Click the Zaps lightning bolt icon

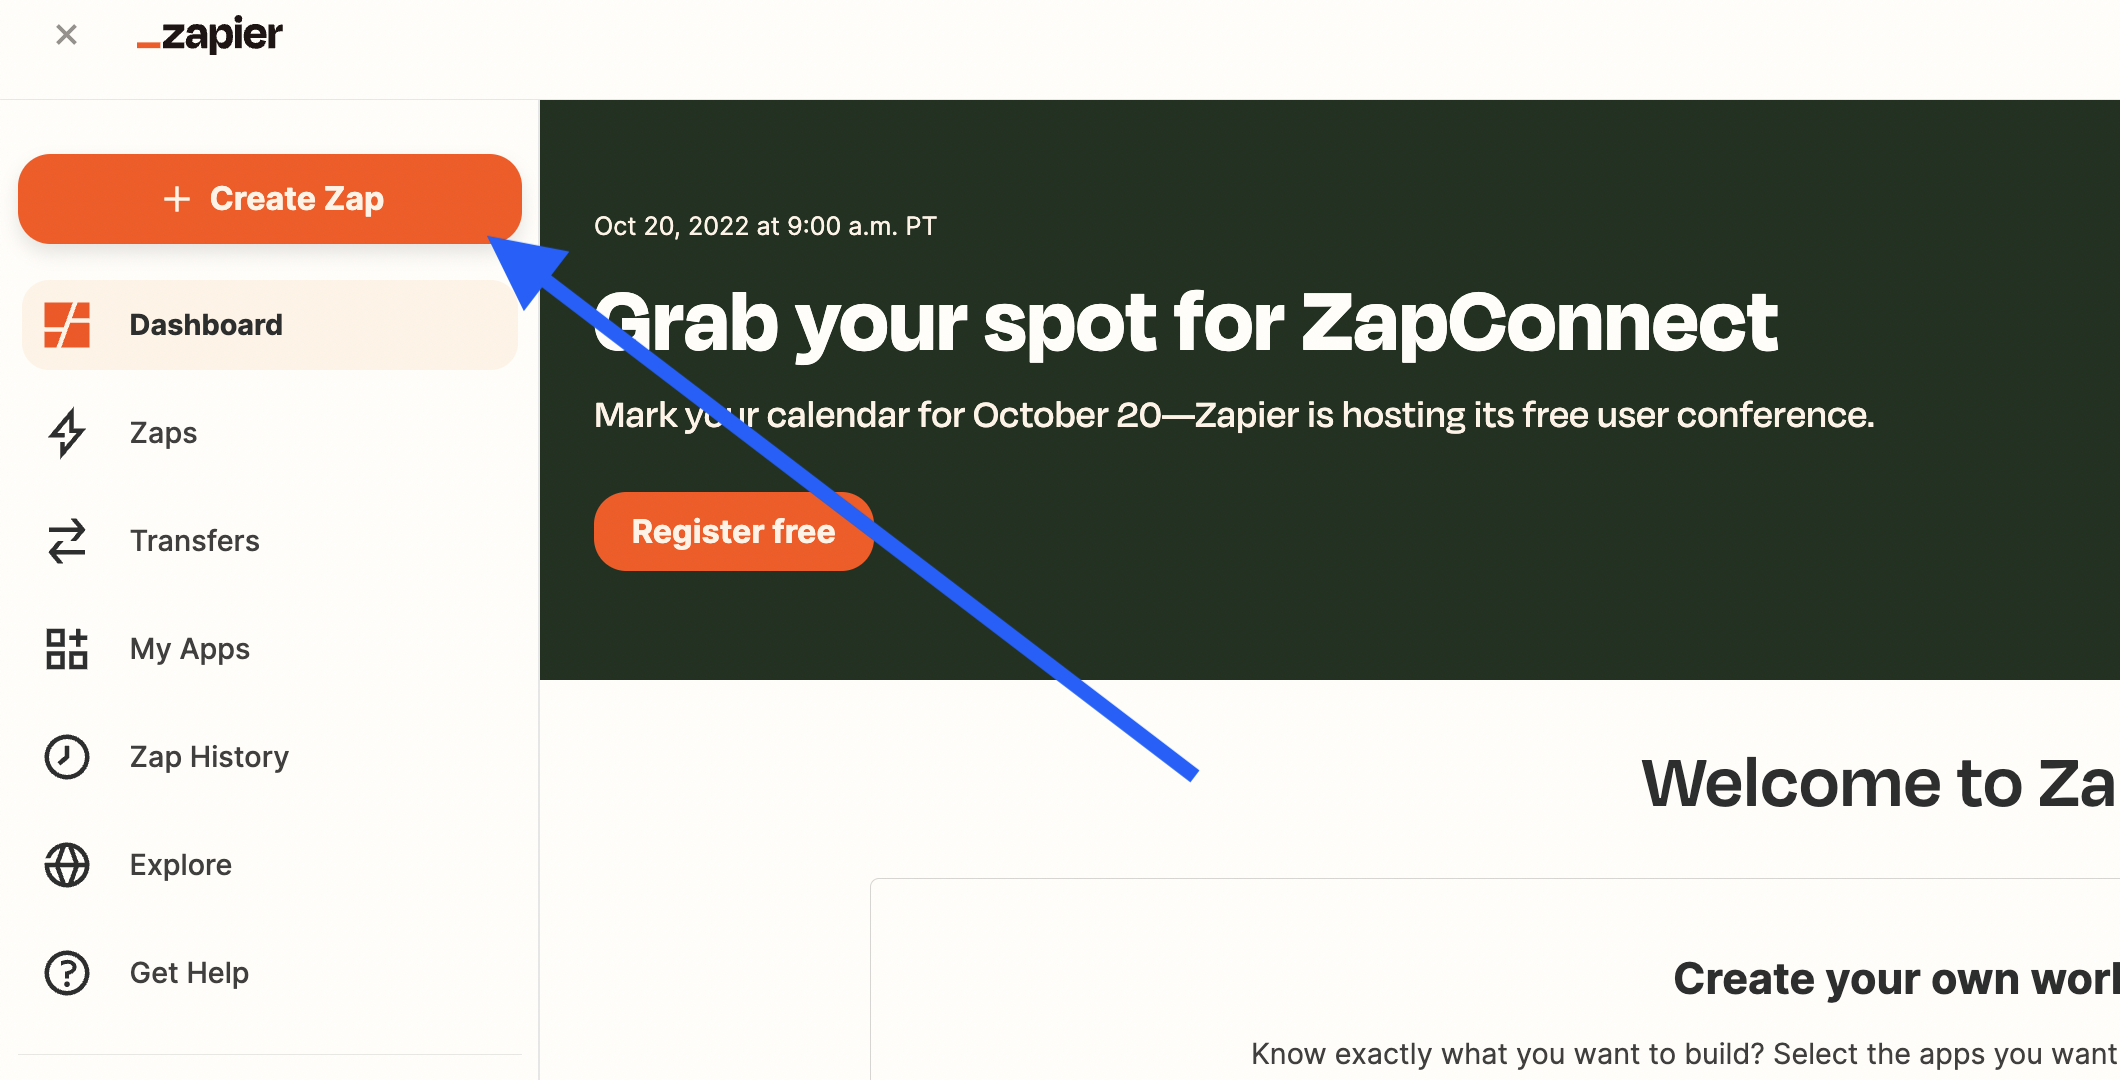[x=67, y=433]
